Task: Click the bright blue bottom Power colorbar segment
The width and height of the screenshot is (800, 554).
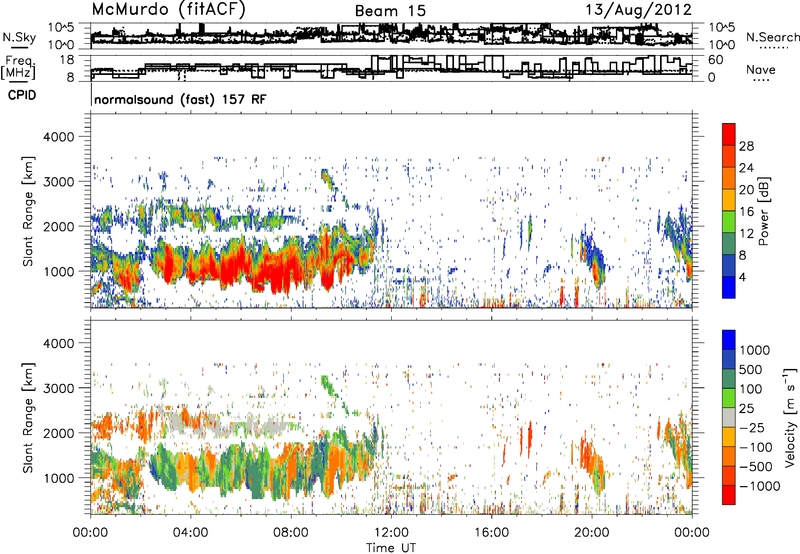Action: [729, 288]
